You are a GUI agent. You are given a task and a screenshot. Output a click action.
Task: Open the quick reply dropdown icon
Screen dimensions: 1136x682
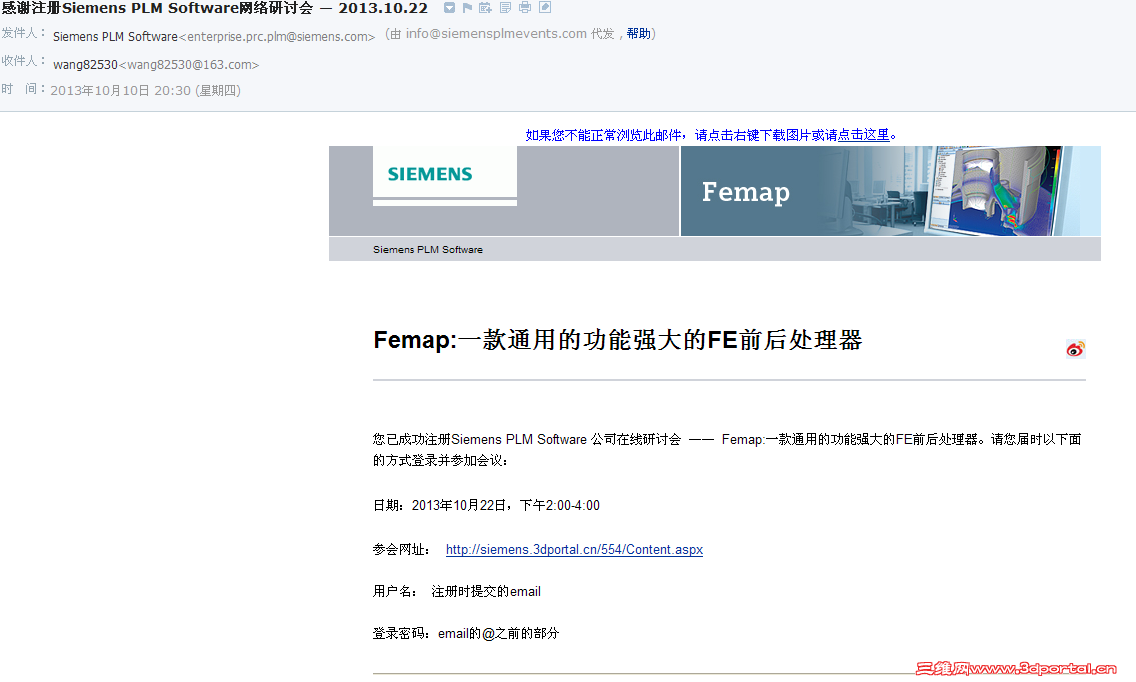click(449, 7)
